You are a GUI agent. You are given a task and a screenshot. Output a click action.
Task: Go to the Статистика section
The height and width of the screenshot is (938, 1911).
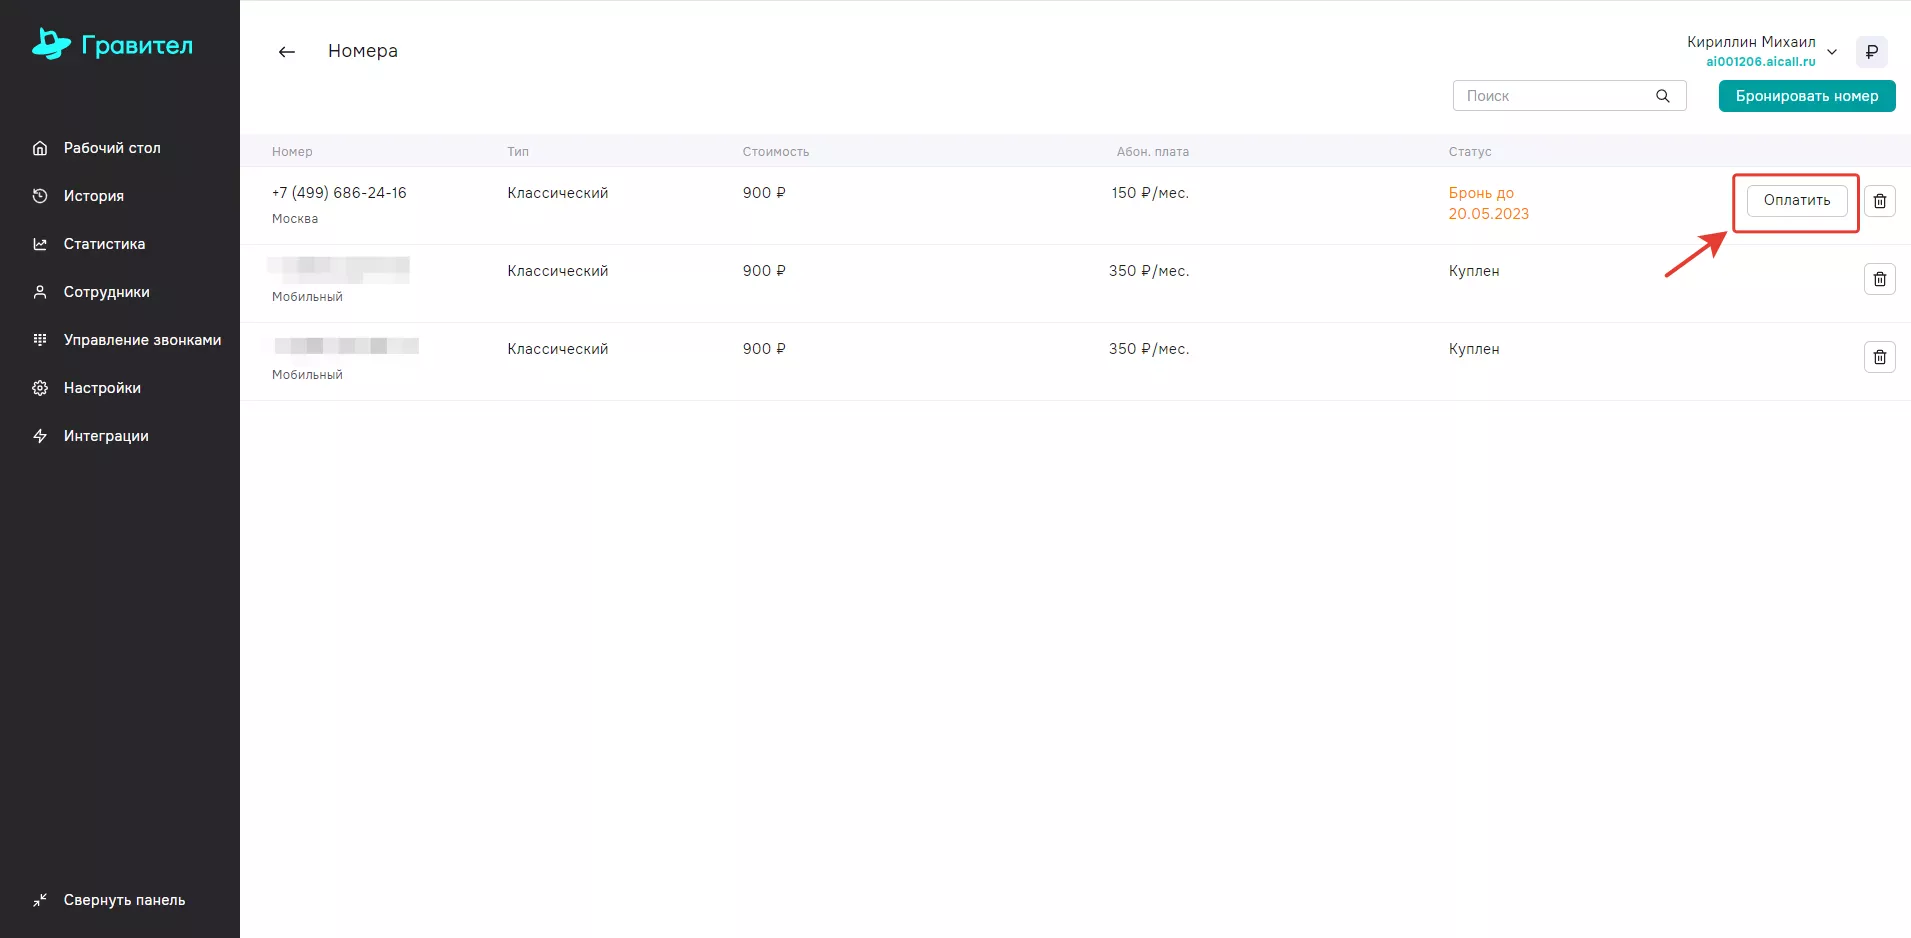pyautogui.click(x=104, y=244)
